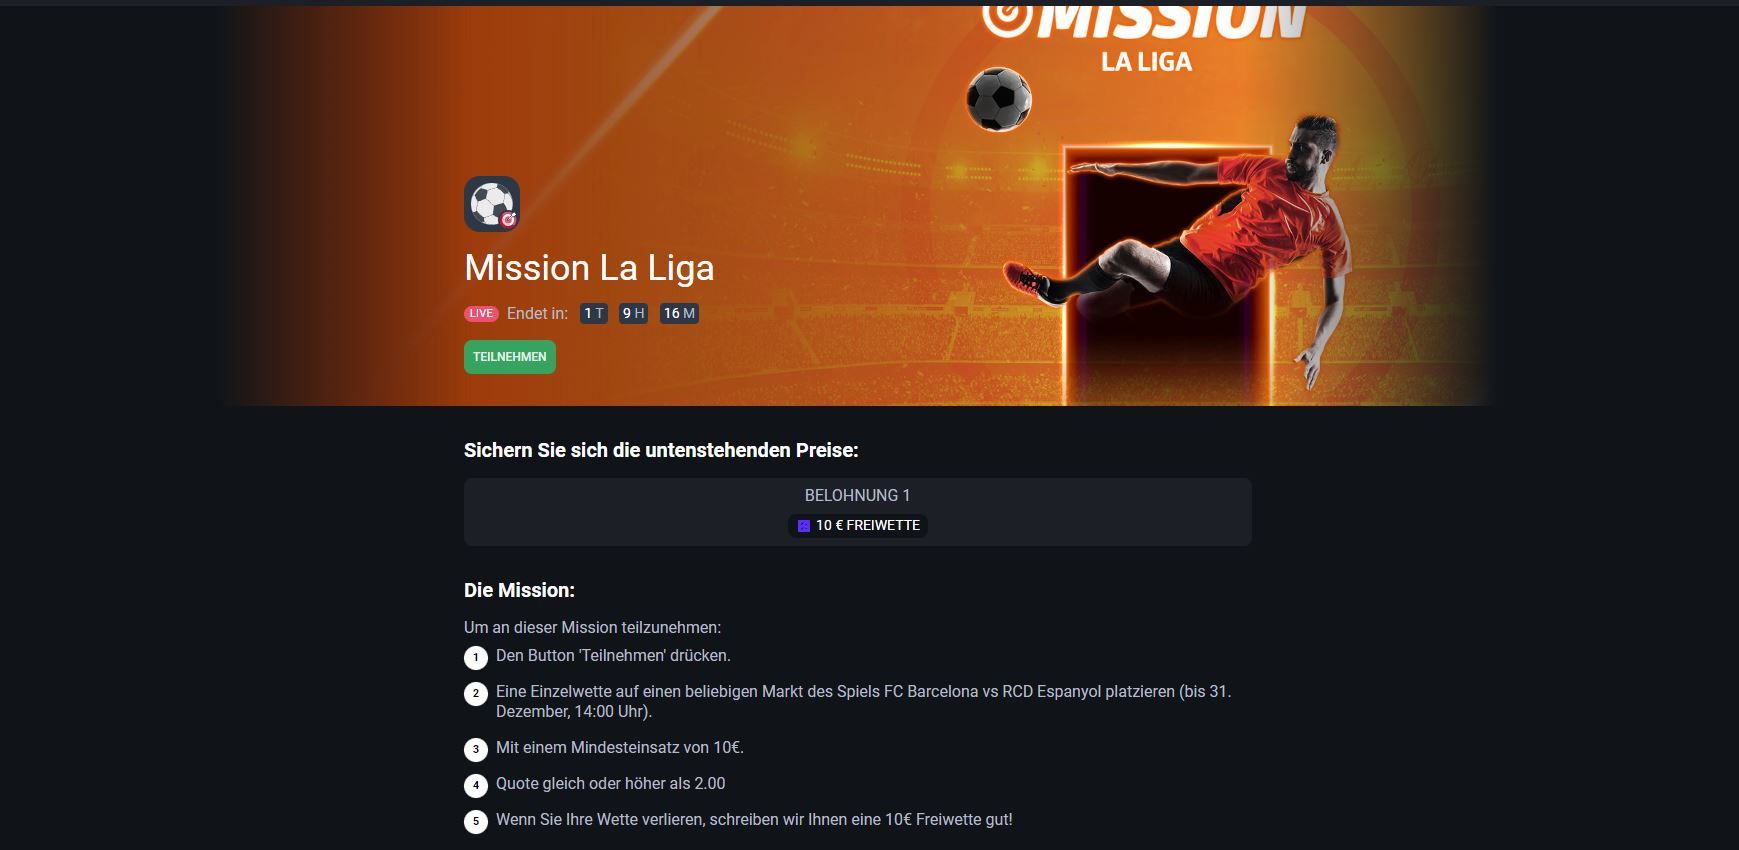The width and height of the screenshot is (1739, 850).
Task: Click the step 1 number circle
Action: 476,658
